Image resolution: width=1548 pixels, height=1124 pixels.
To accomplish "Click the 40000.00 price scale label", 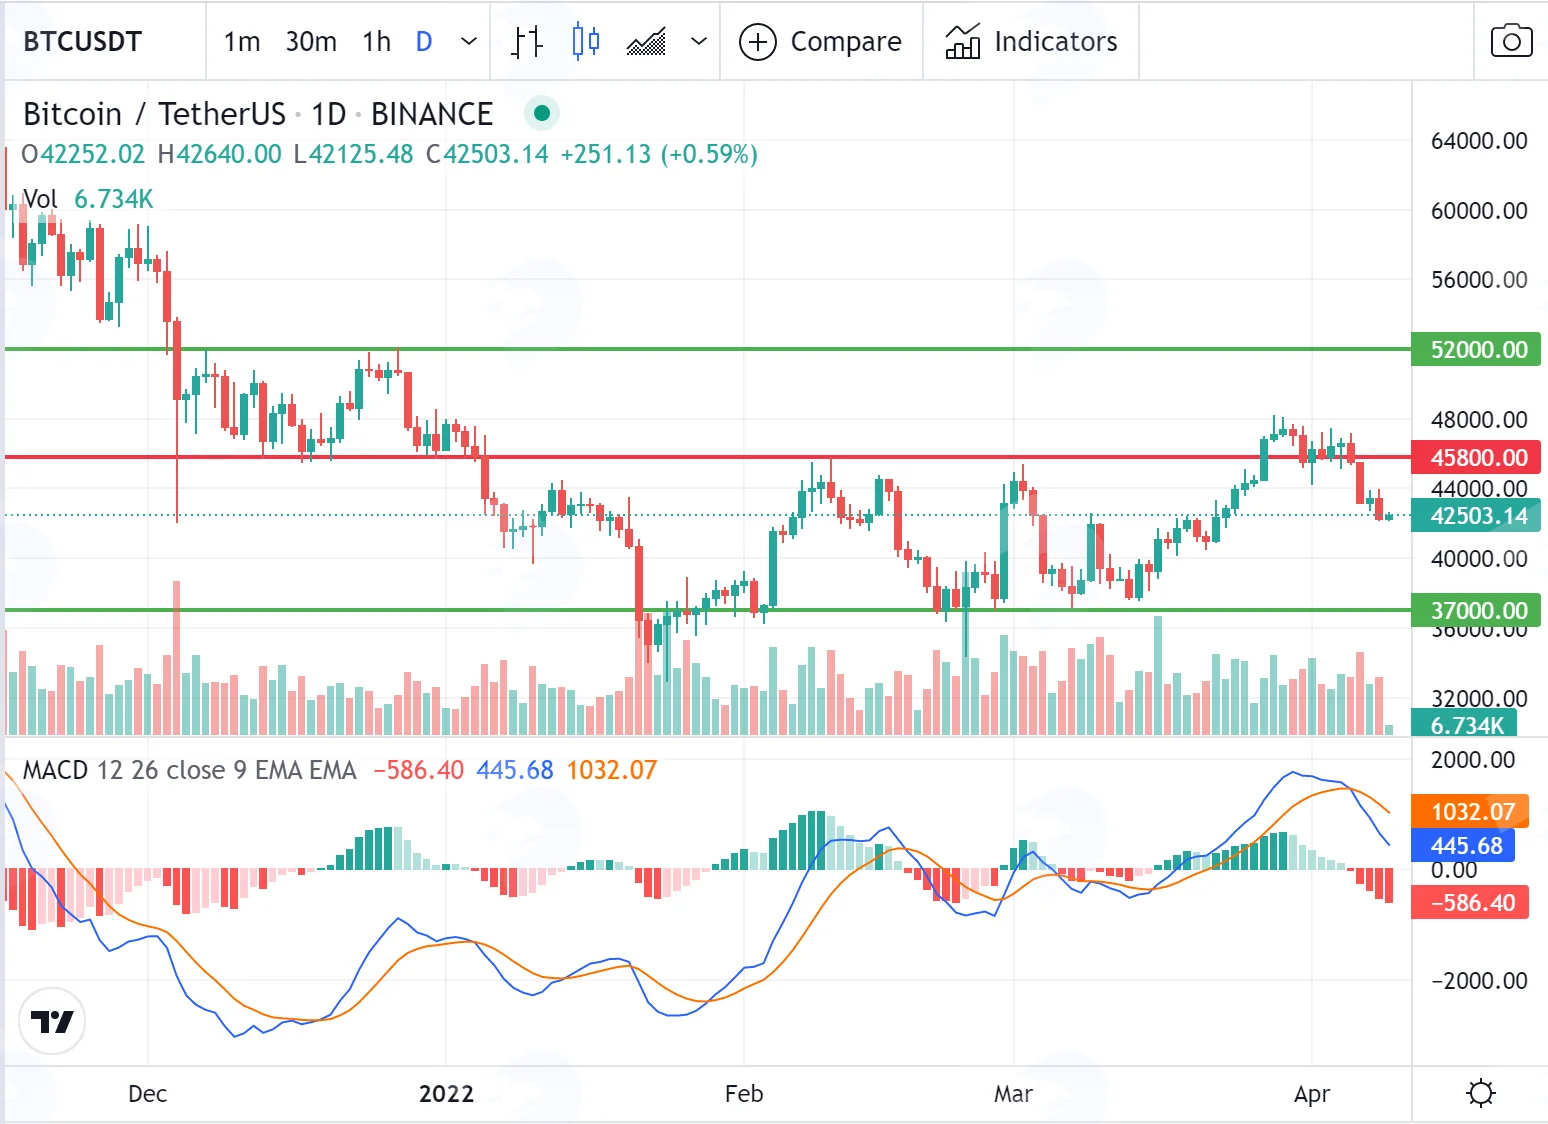I will pyautogui.click(x=1479, y=559).
